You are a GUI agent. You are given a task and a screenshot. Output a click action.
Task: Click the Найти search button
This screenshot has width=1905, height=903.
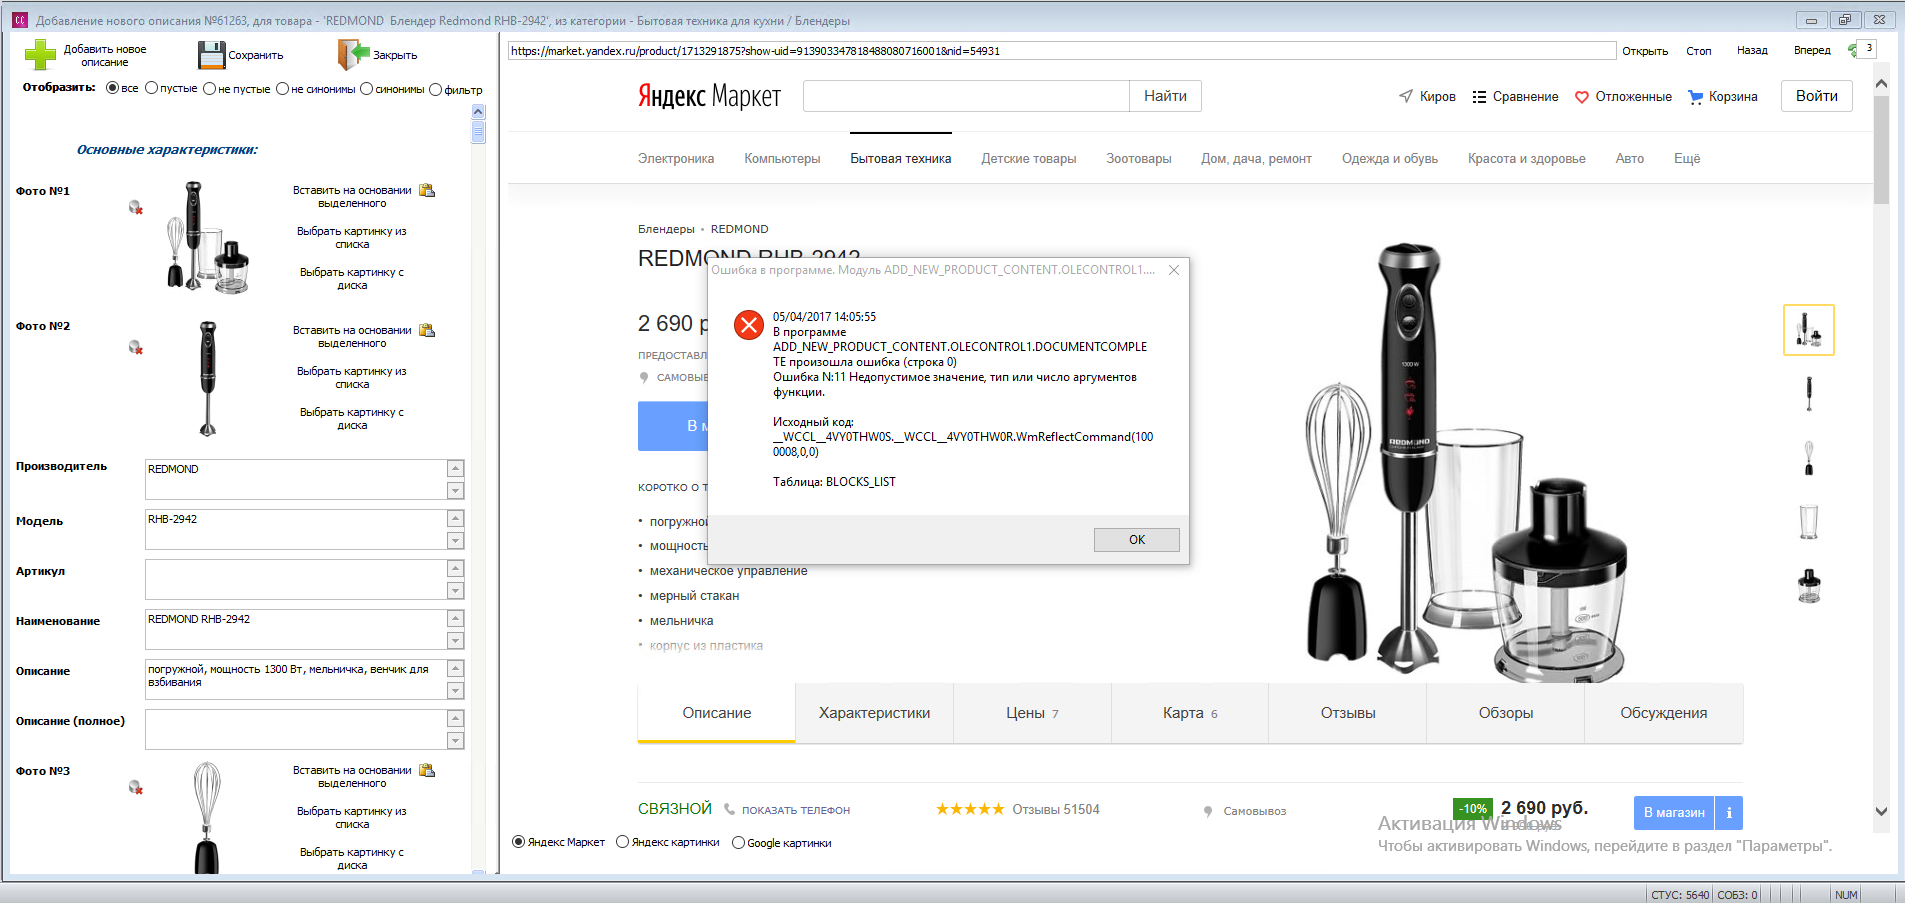point(1165,96)
